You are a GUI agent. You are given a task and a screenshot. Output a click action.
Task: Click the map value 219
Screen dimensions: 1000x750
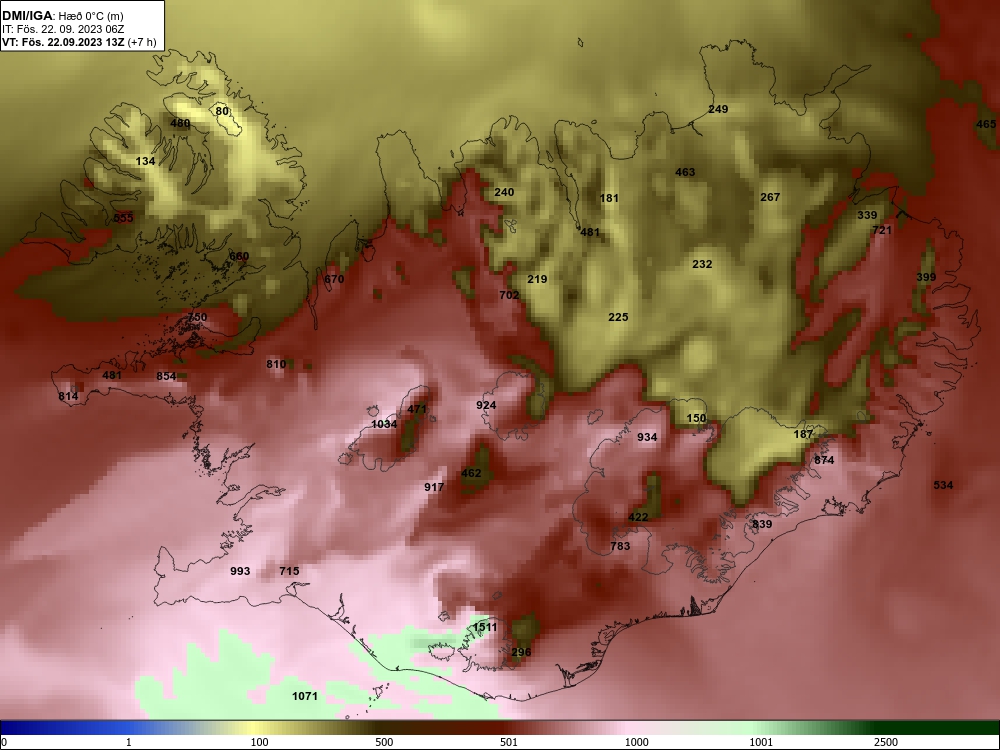(537, 279)
